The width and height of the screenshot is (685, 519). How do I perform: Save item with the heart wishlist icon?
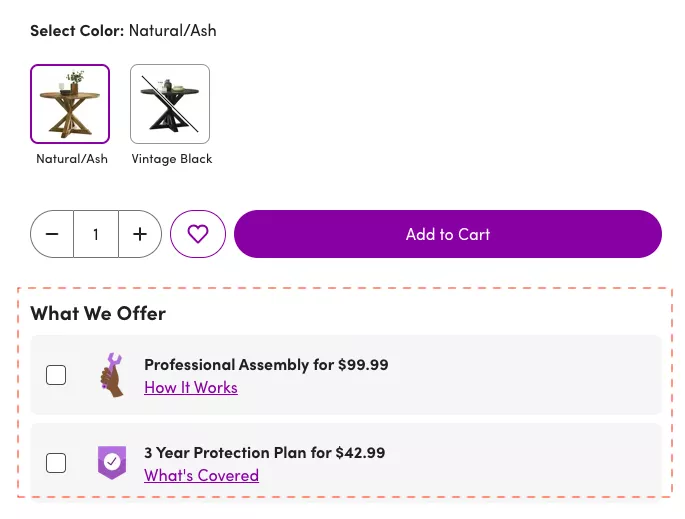click(x=198, y=234)
